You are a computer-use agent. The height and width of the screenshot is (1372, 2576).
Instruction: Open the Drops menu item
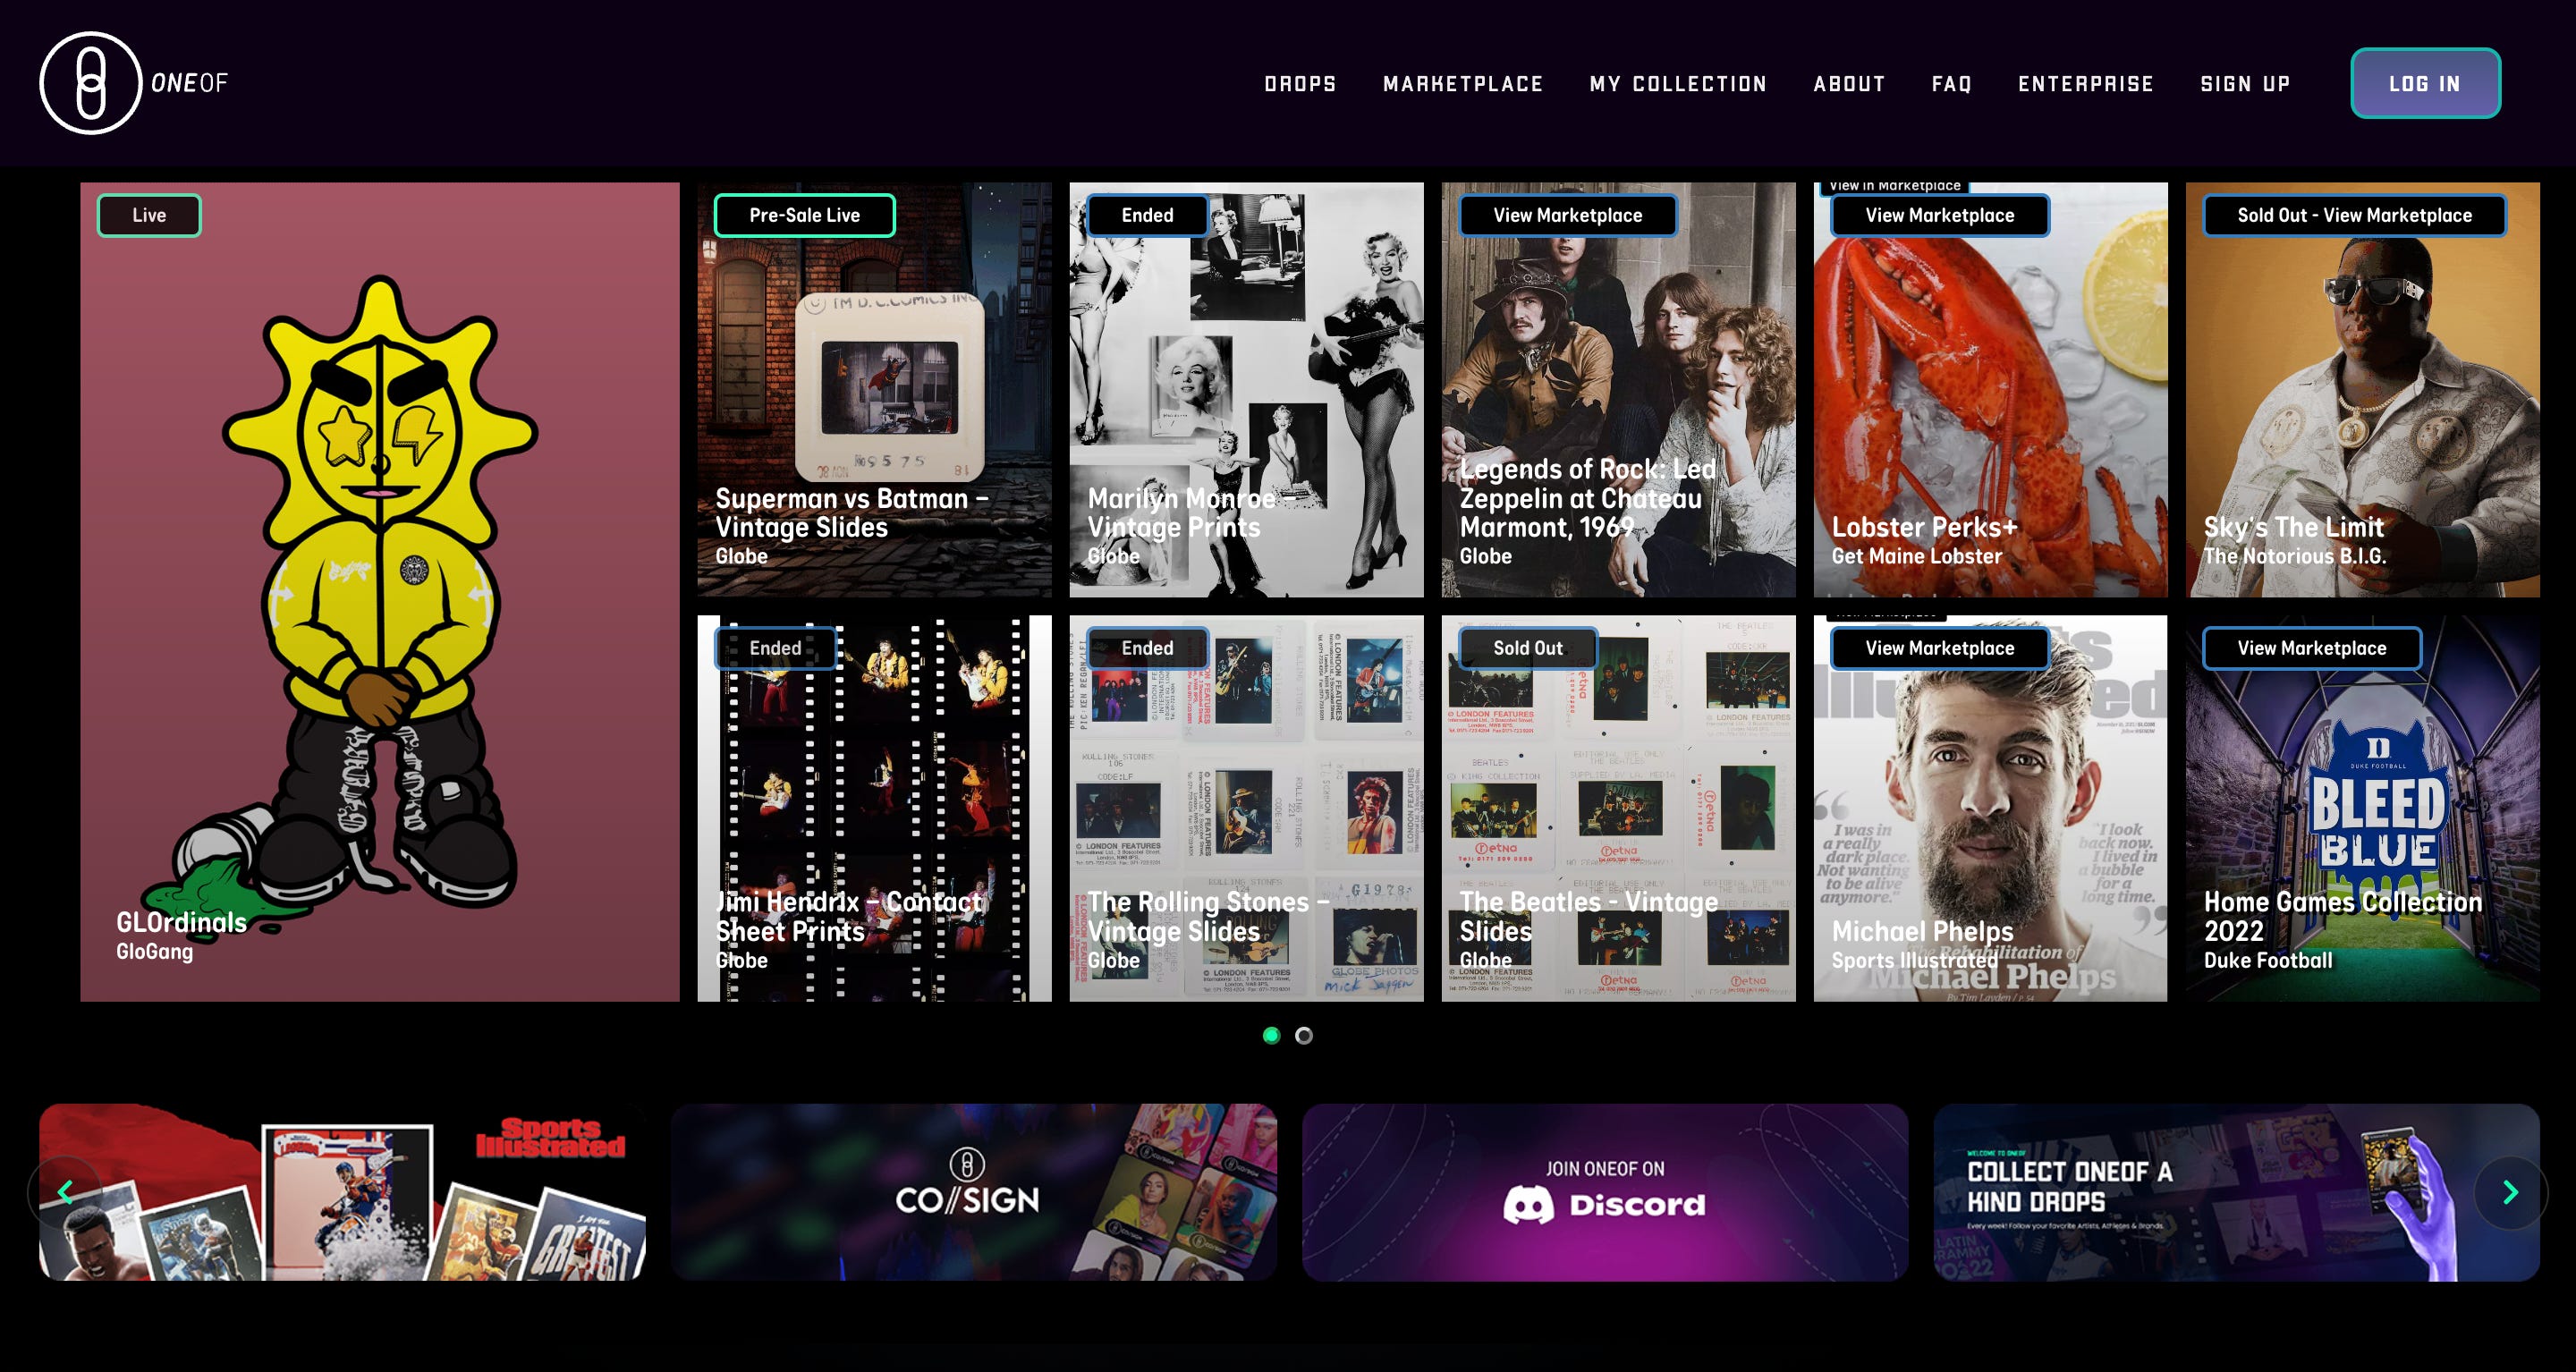point(1300,84)
